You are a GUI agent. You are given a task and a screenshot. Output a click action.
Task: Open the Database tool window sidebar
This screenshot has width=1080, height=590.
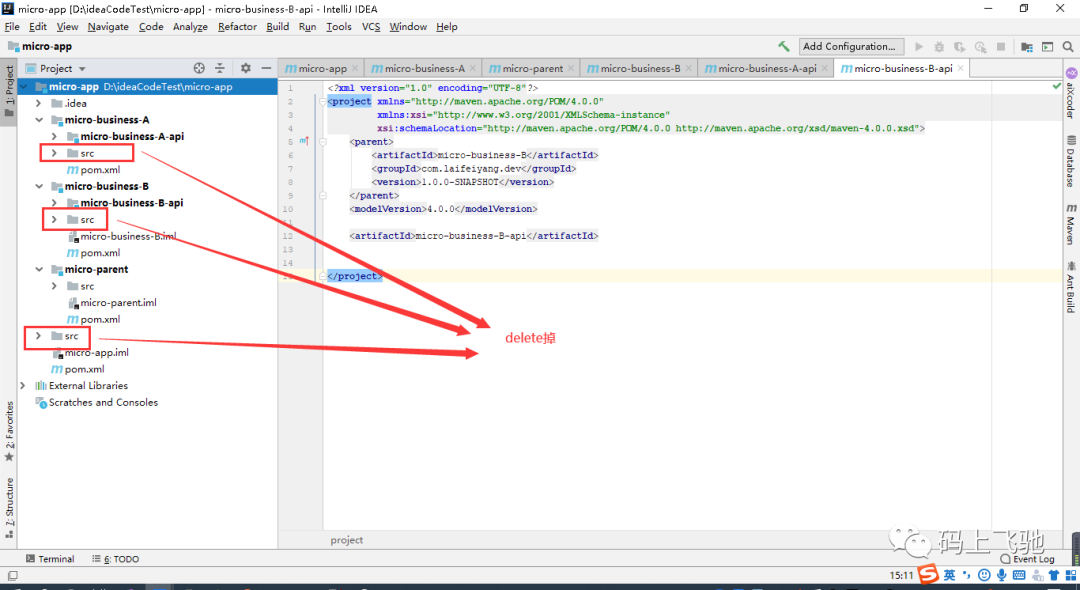coord(1071,161)
